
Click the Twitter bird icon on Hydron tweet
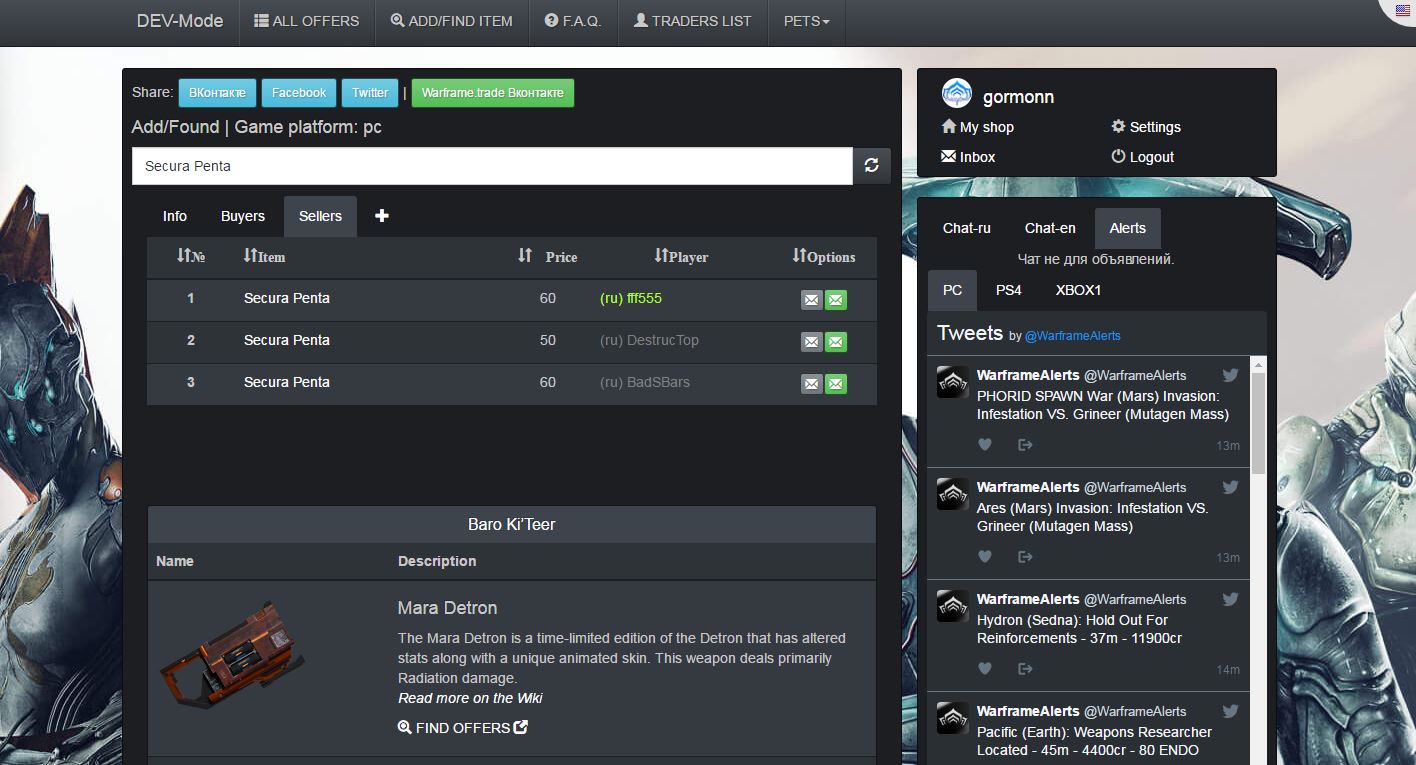tap(1231, 599)
